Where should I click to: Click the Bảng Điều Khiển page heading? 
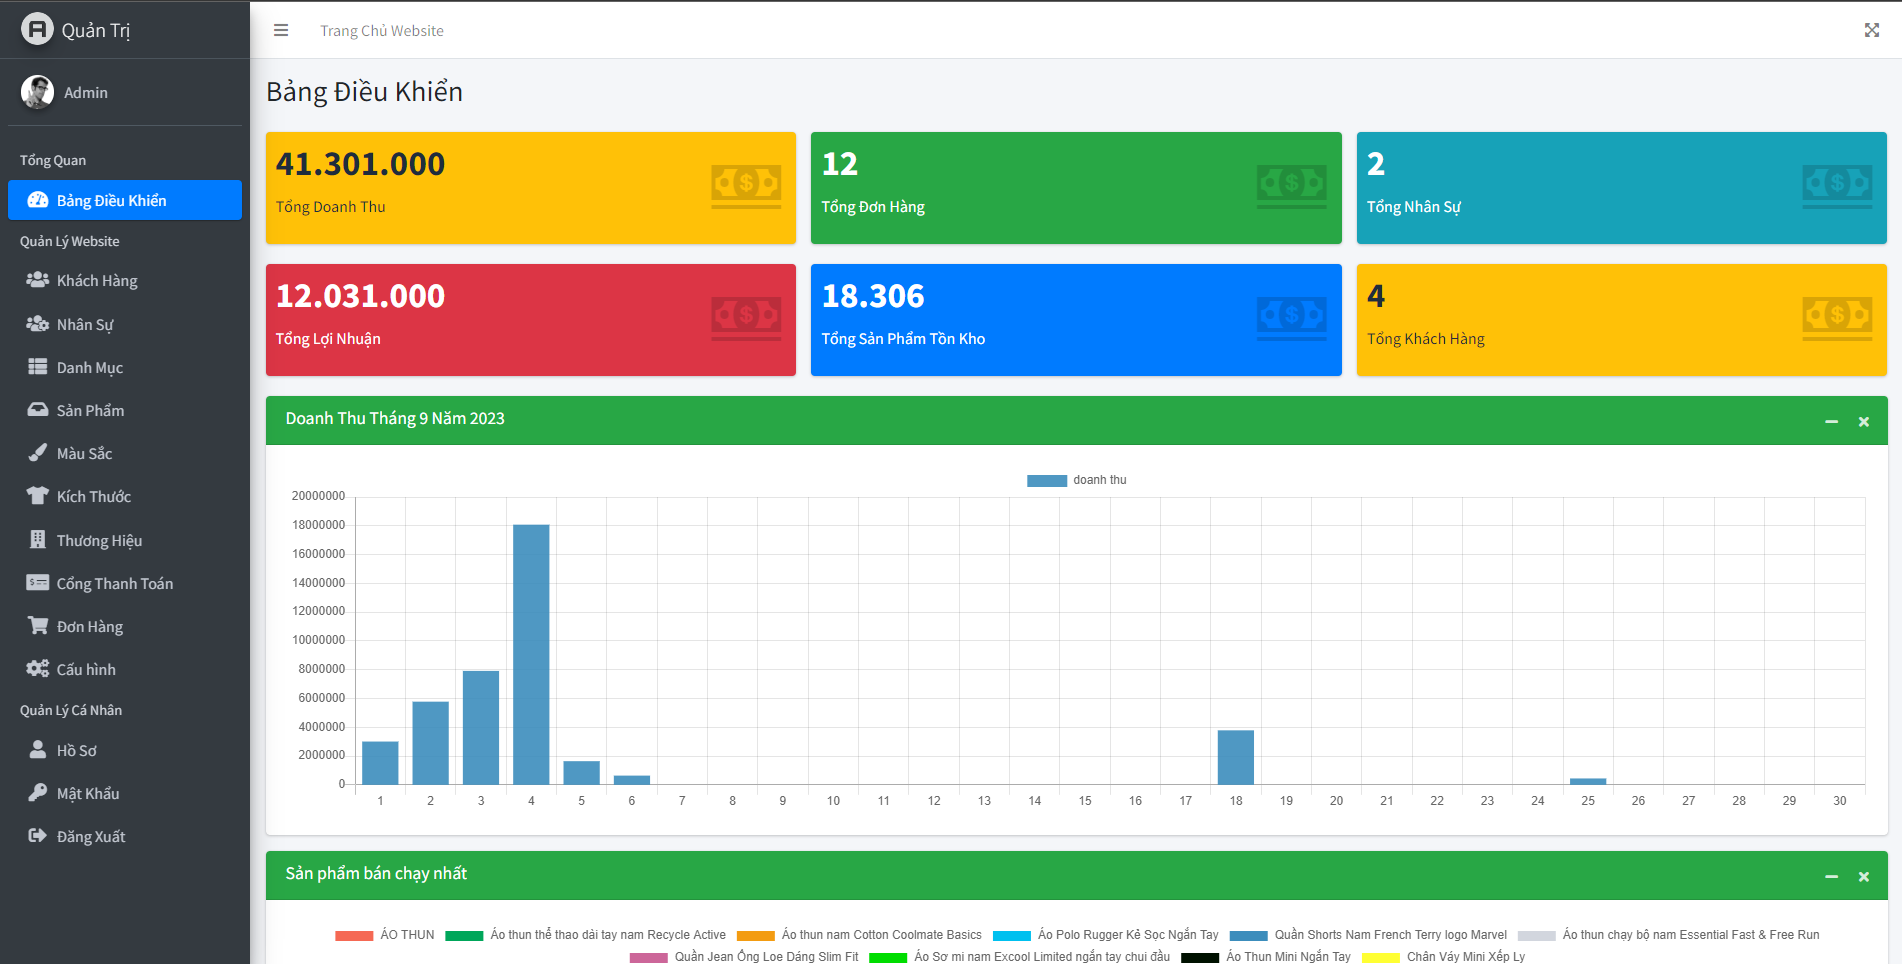(x=364, y=92)
